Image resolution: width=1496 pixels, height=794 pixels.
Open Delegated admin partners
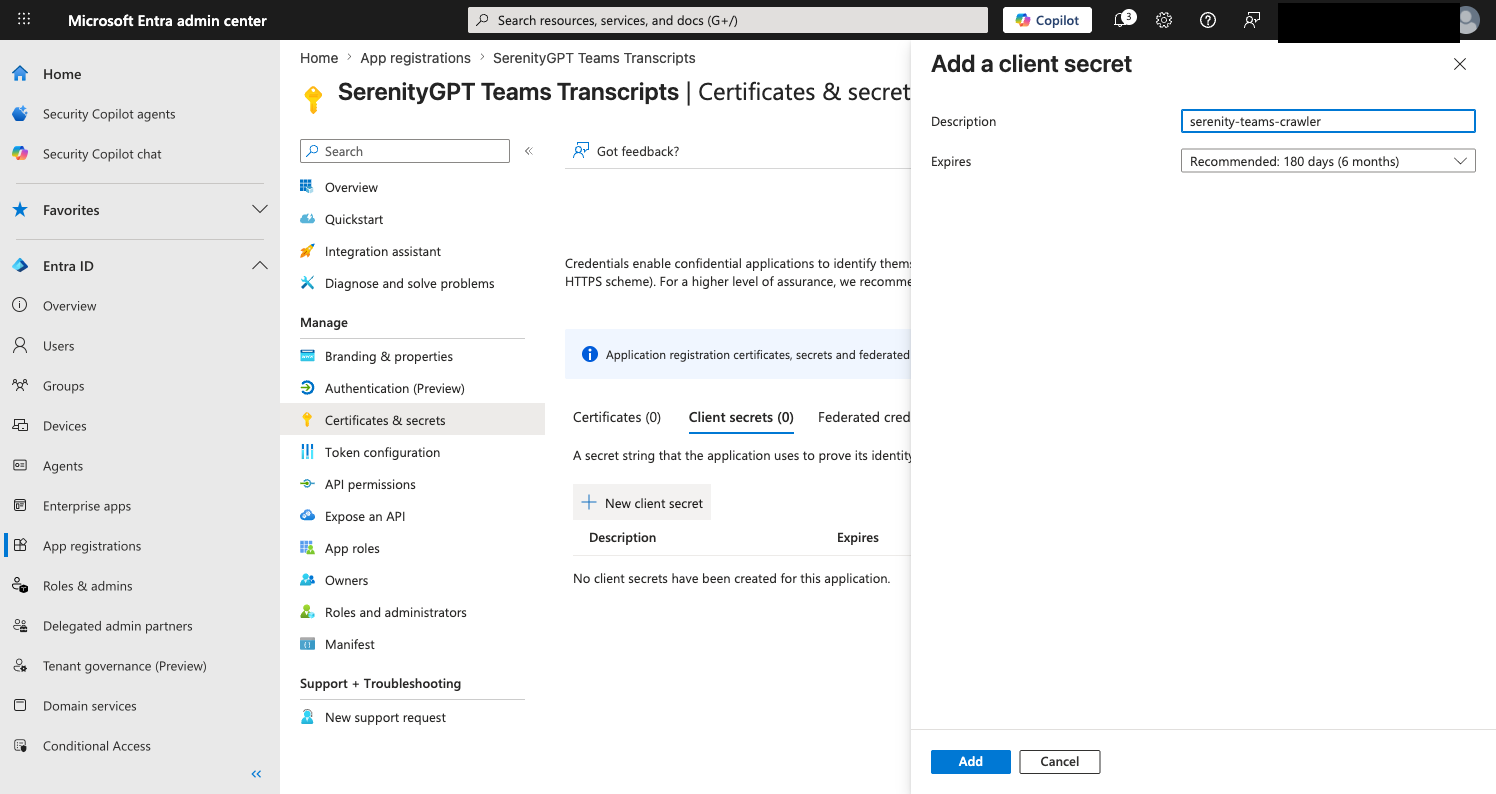tap(118, 626)
